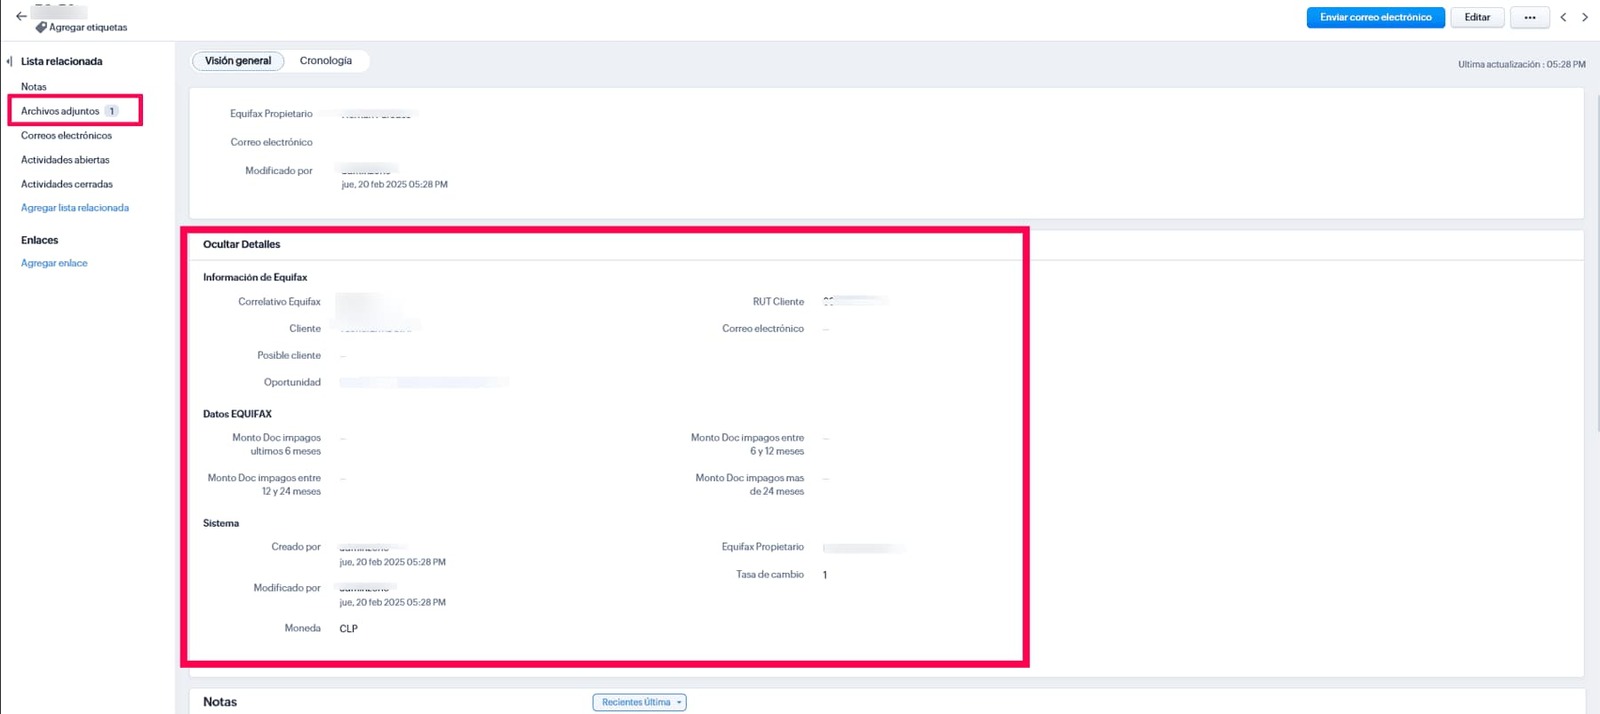Go to the next record arrow
Viewport: 1600px width, 714px height.
(1584, 17)
